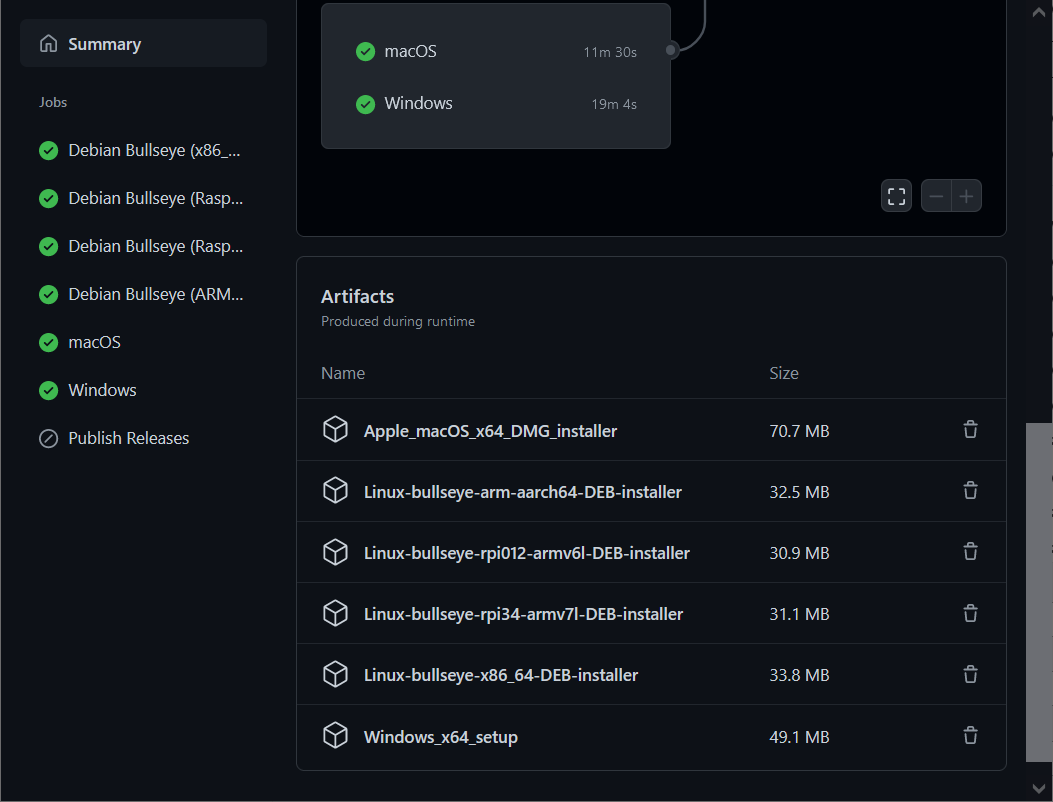The width and height of the screenshot is (1053, 802).
Task: Click the Size column header
Action: (784, 373)
